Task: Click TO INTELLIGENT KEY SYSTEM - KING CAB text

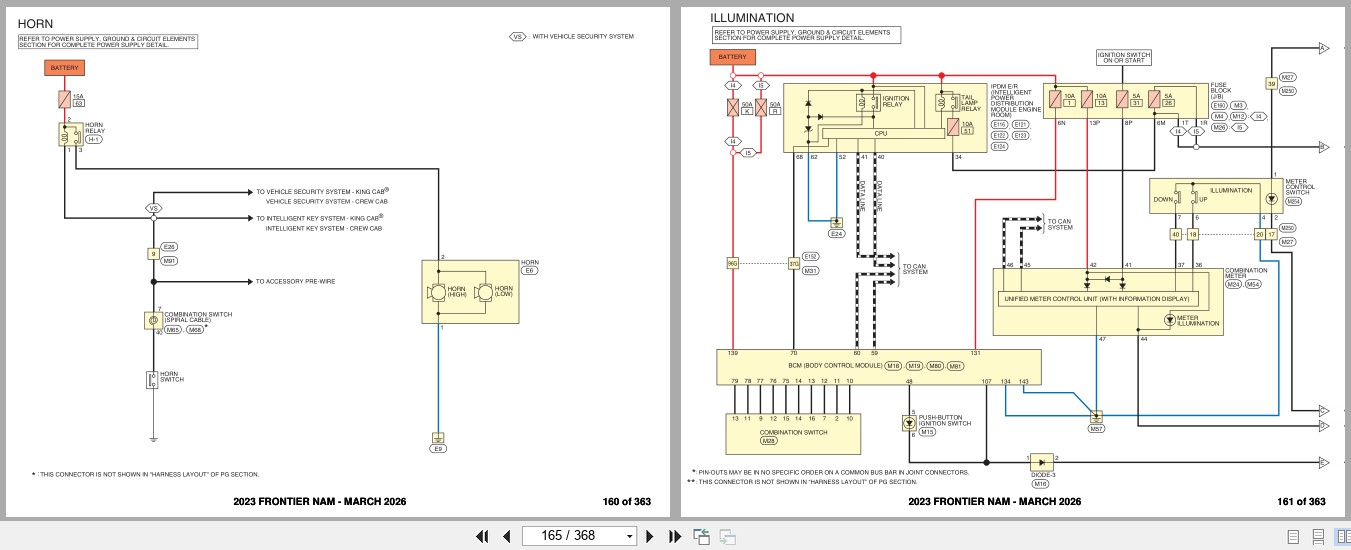Action: click(322, 217)
